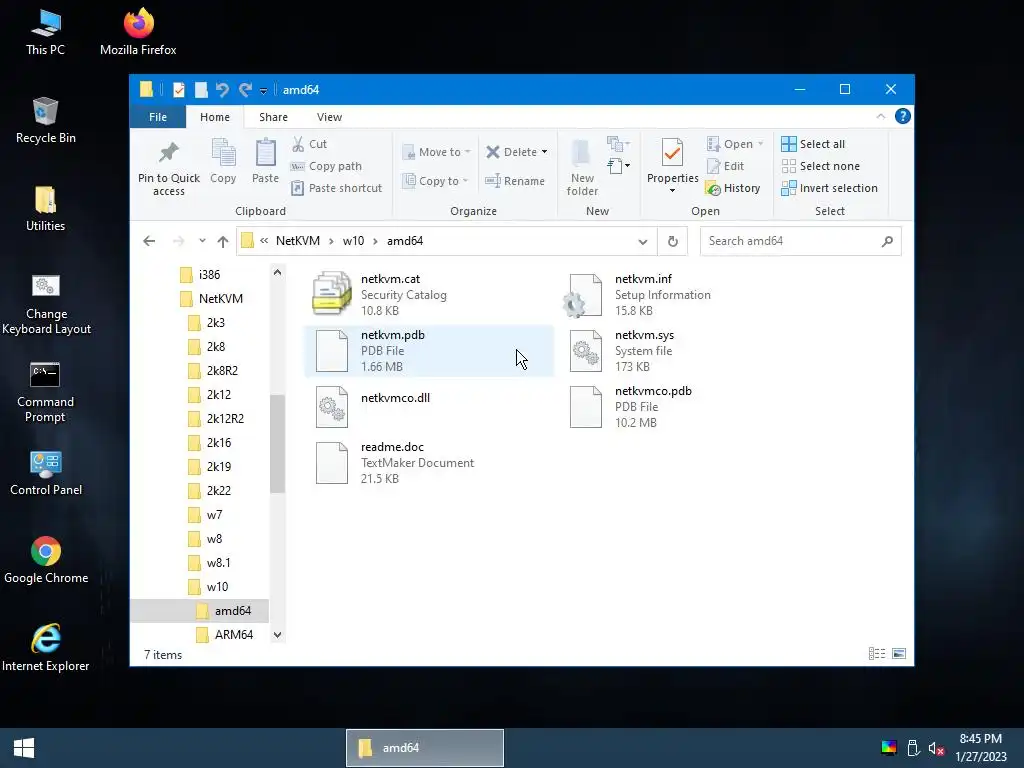Select the netkvm.sys System file
The height and width of the screenshot is (768, 1024).
(682, 351)
